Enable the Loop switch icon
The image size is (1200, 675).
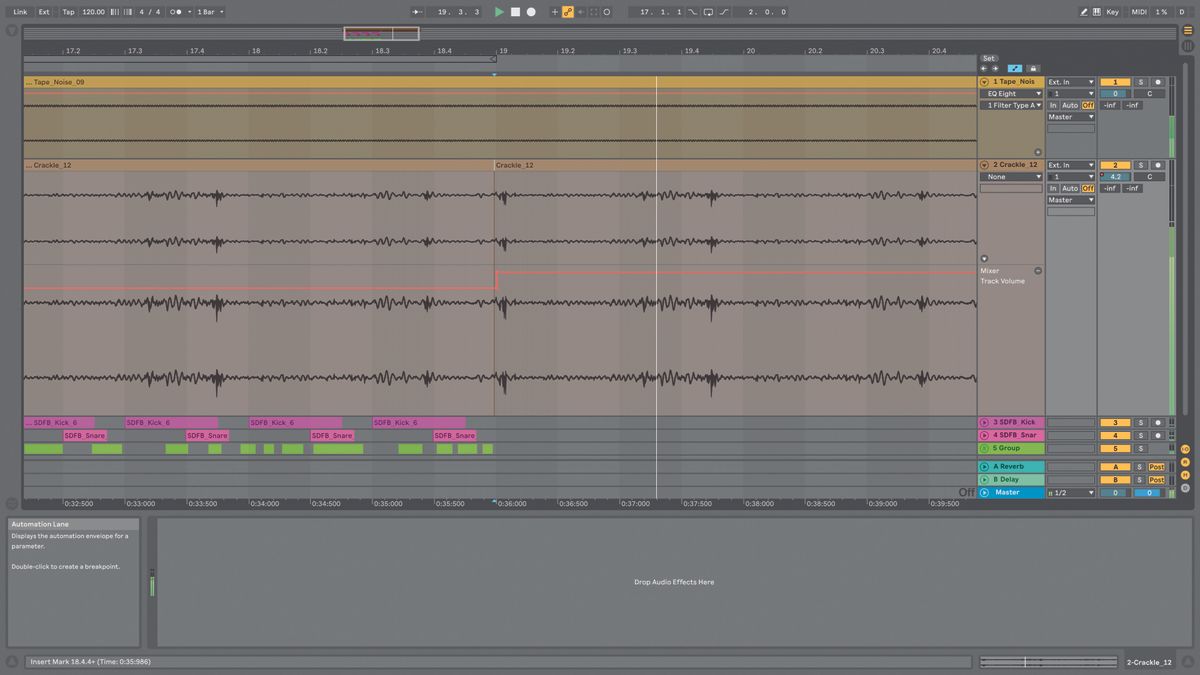click(709, 11)
